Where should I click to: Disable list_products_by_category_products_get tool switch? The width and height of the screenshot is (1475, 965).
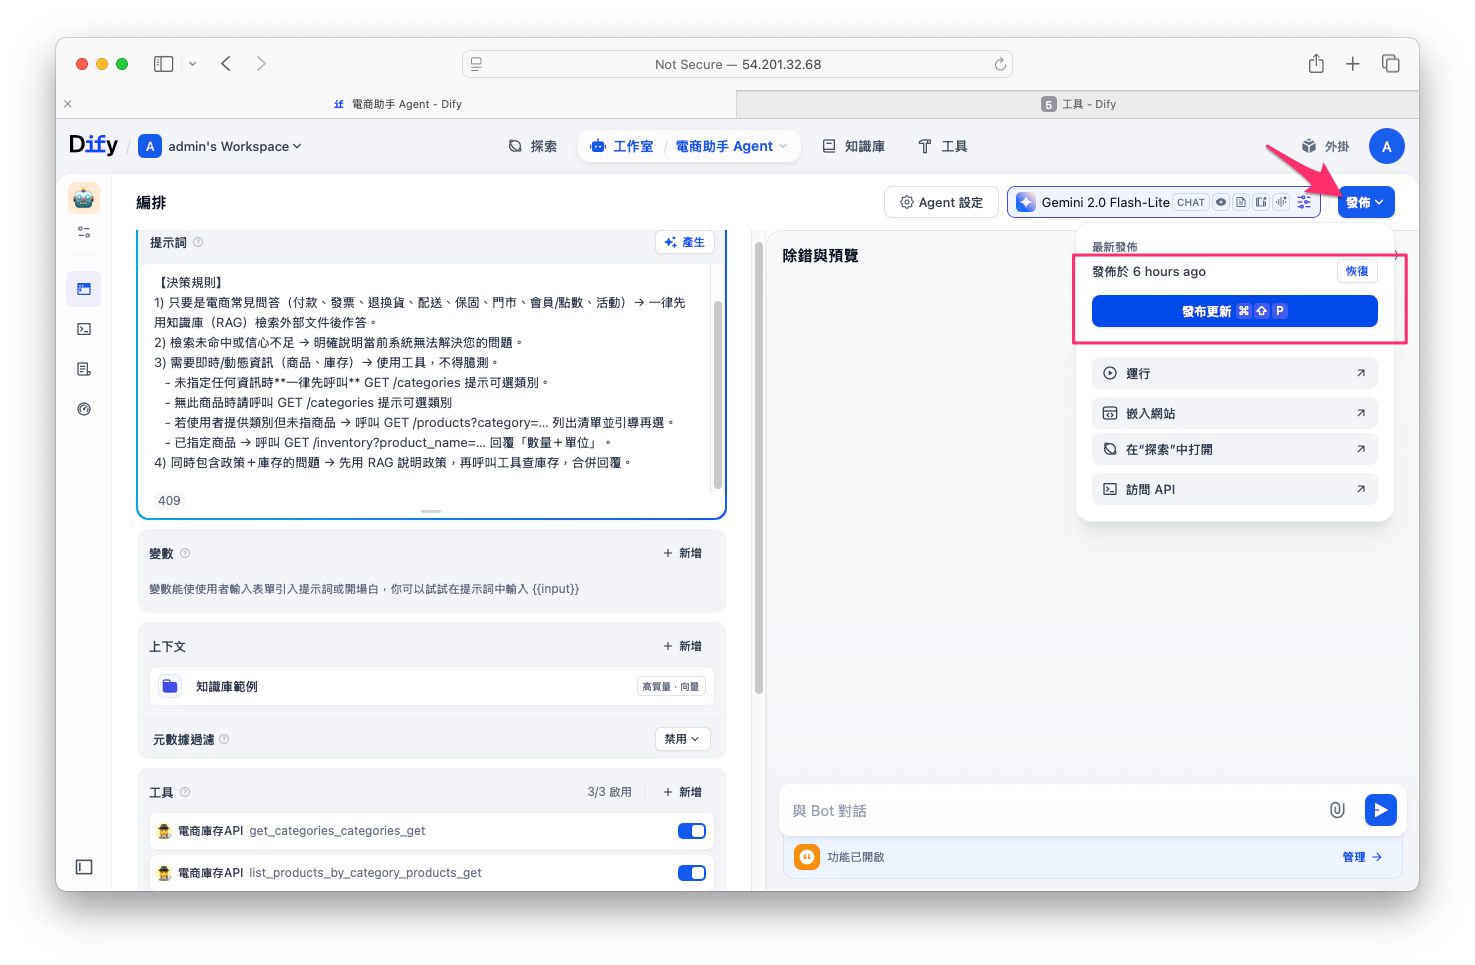[691, 873]
